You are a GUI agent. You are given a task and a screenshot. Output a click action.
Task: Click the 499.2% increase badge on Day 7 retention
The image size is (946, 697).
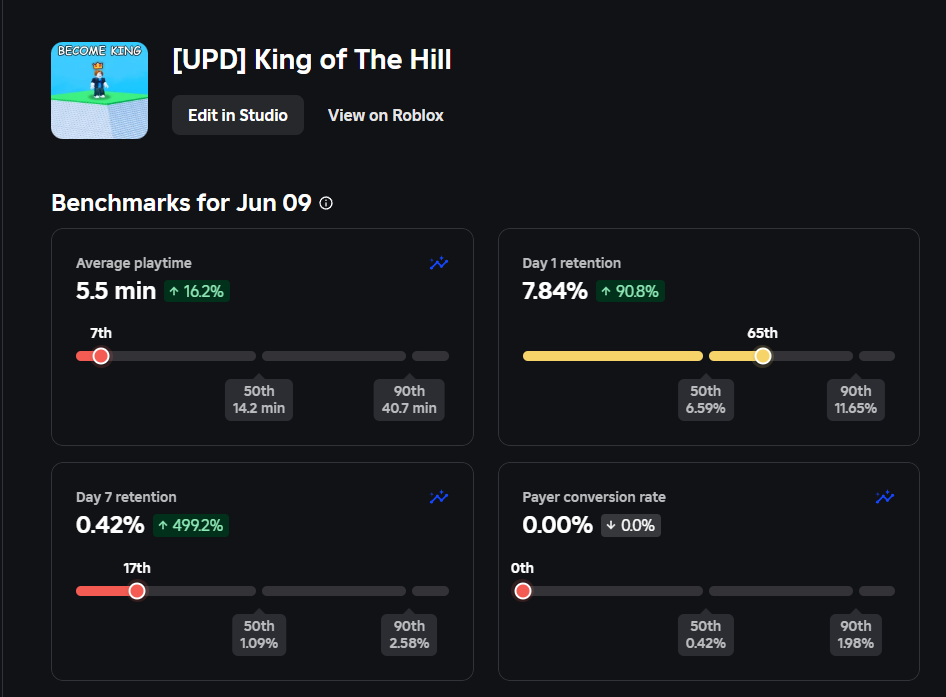(x=191, y=526)
